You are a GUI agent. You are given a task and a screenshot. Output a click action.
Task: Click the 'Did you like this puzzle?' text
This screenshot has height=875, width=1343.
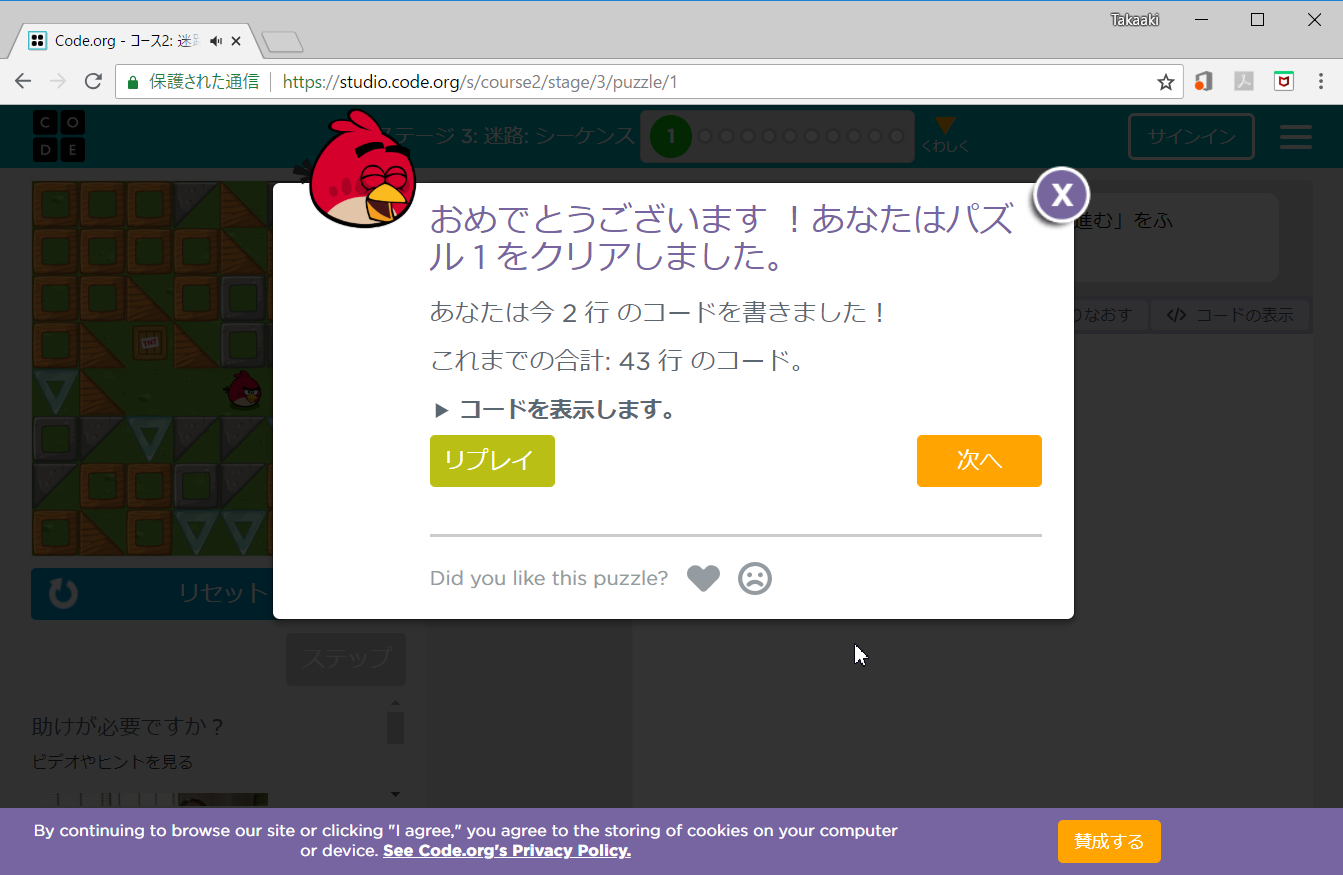tap(549, 578)
